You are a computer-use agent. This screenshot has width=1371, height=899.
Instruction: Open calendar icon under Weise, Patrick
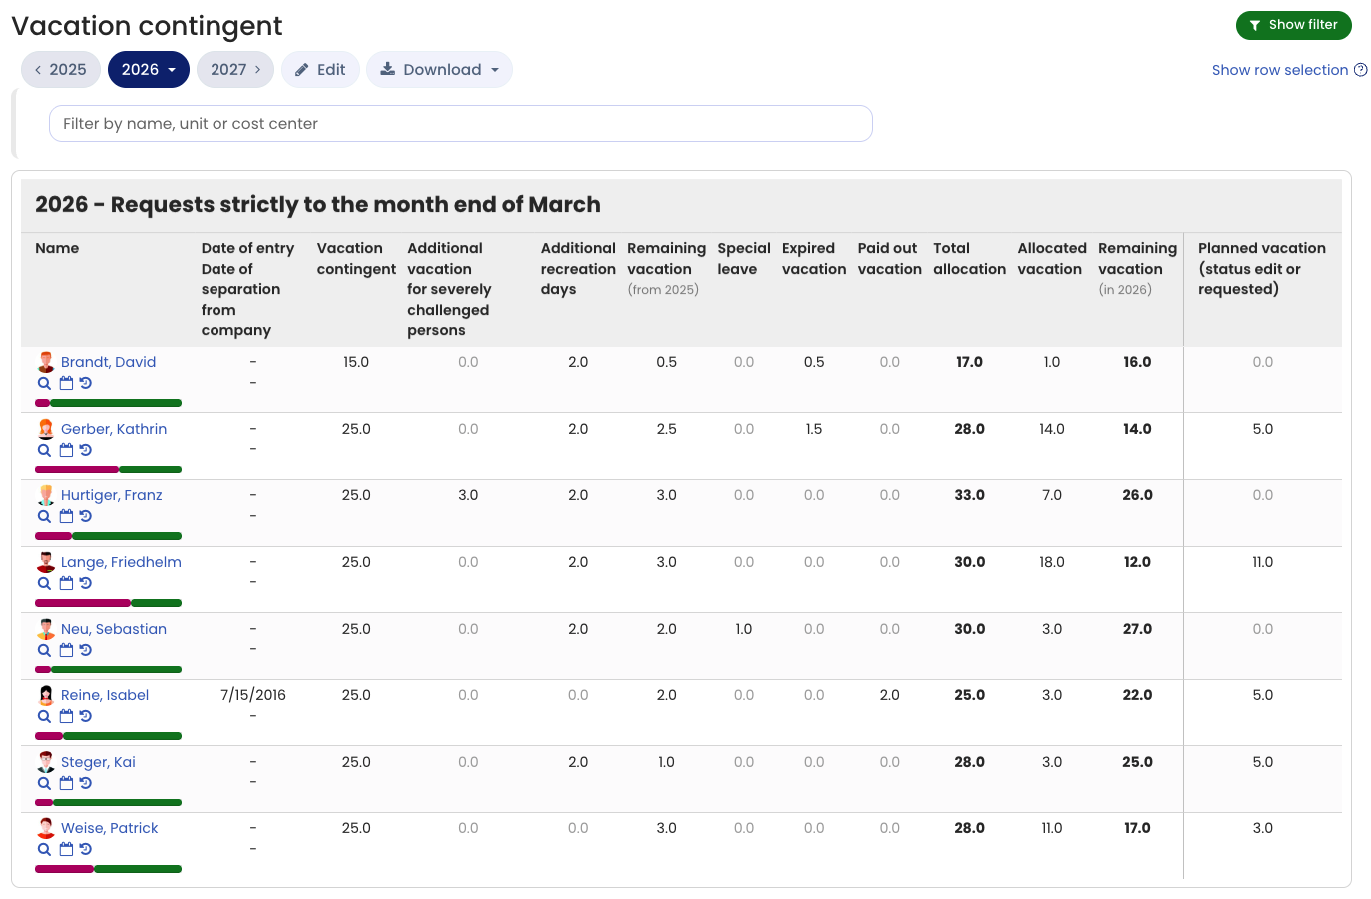click(x=66, y=849)
